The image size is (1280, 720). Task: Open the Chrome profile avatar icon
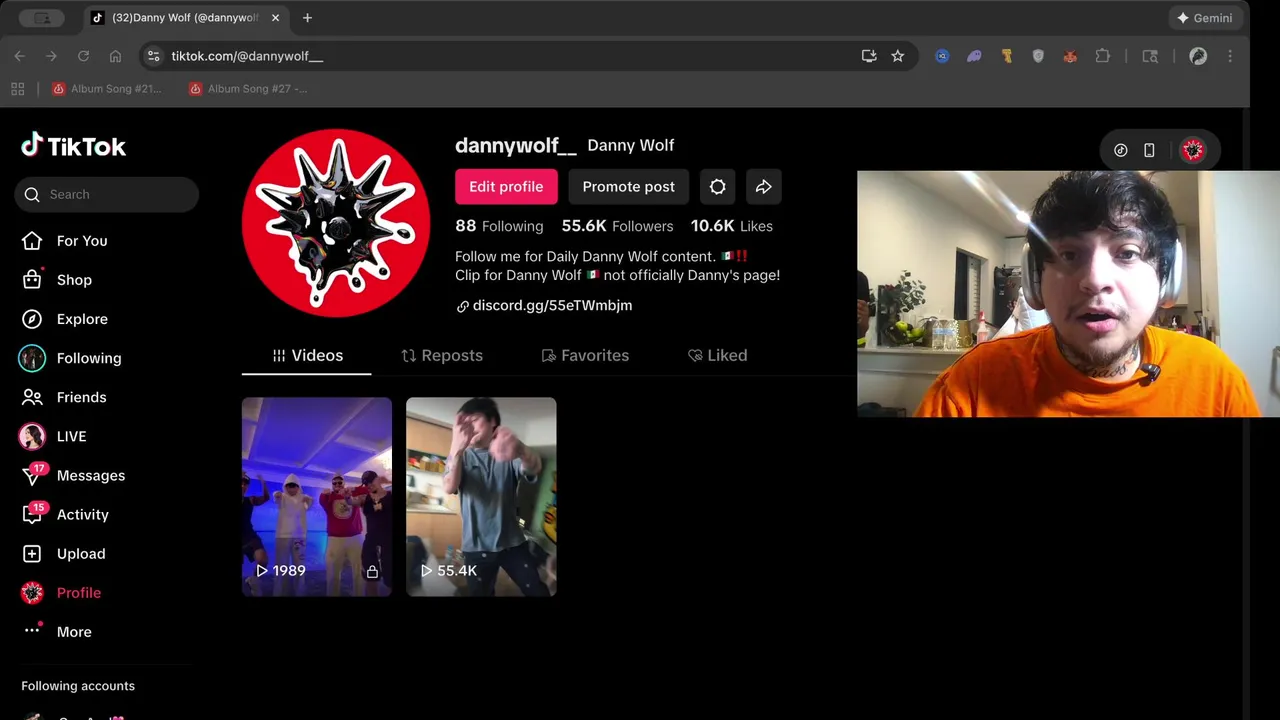tap(1198, 56)
